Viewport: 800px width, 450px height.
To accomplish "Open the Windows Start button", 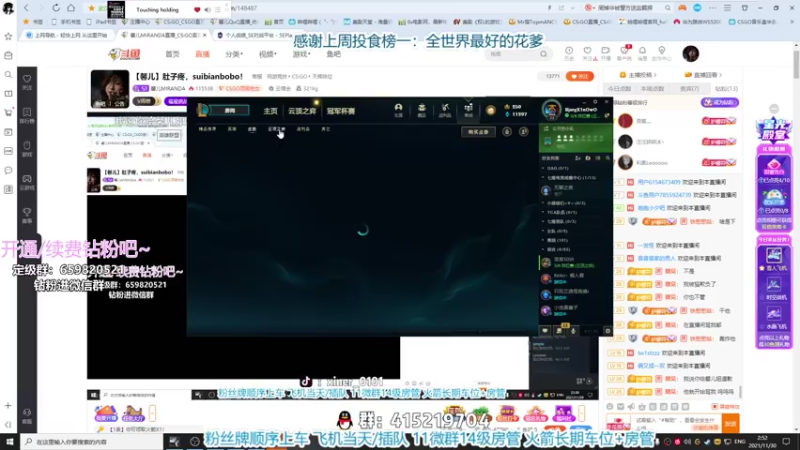I will click(x=9, y=441).
